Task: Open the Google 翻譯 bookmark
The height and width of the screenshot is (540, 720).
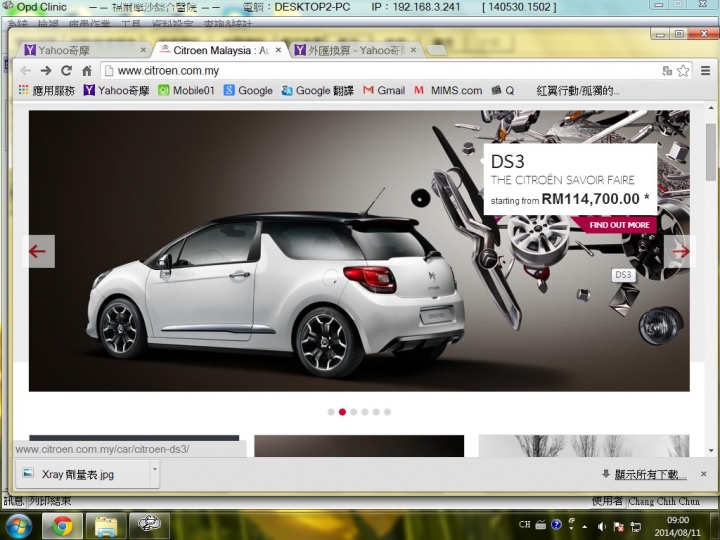Action: (318, 90)
